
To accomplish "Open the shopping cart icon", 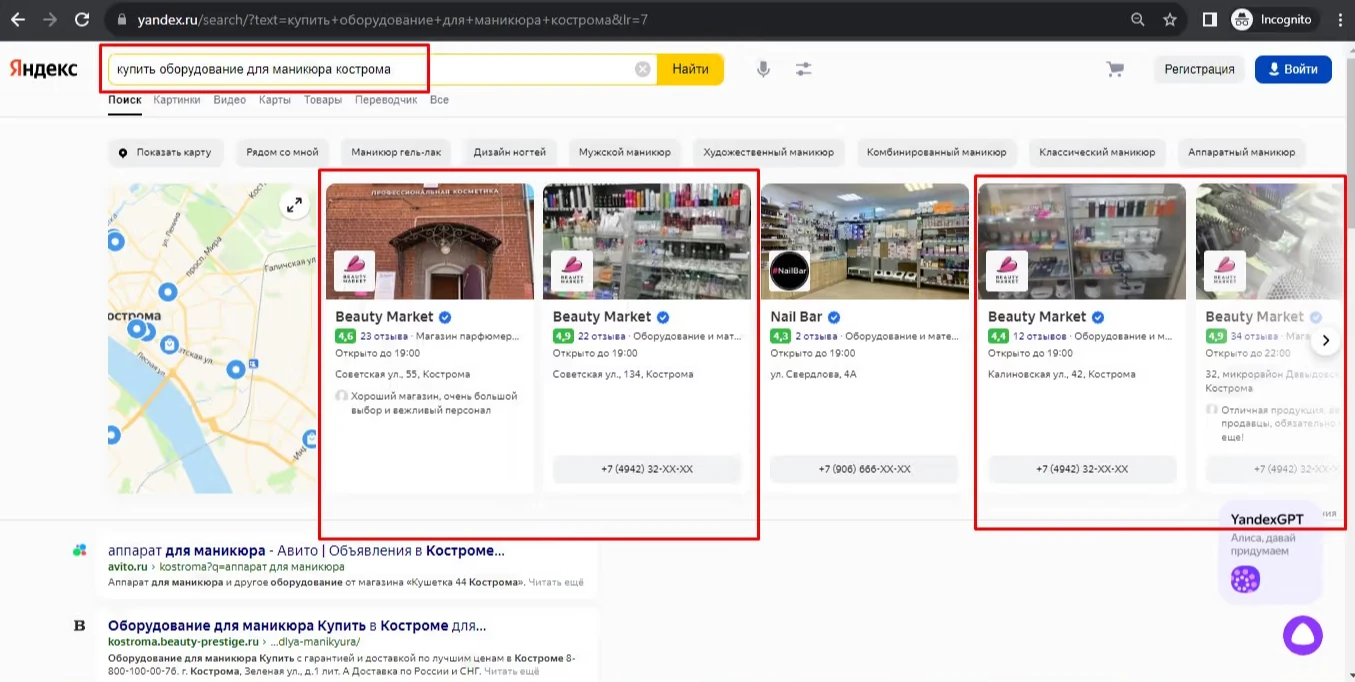I will click(1115, 69).
